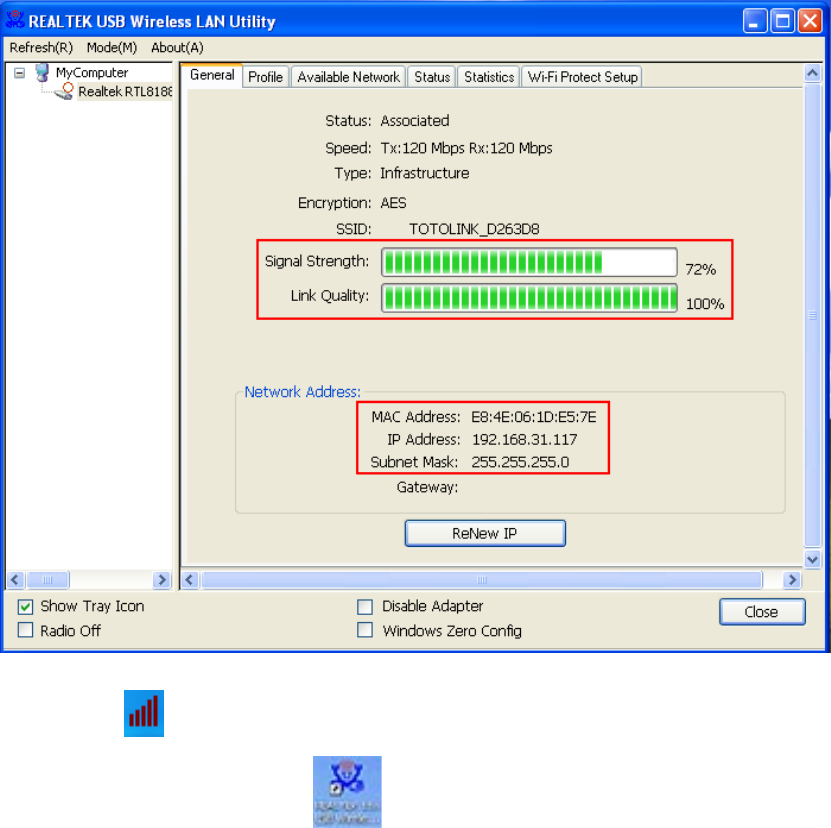Maximize the Realtek utility window
The image size is (831, 828).
[782, 21]
